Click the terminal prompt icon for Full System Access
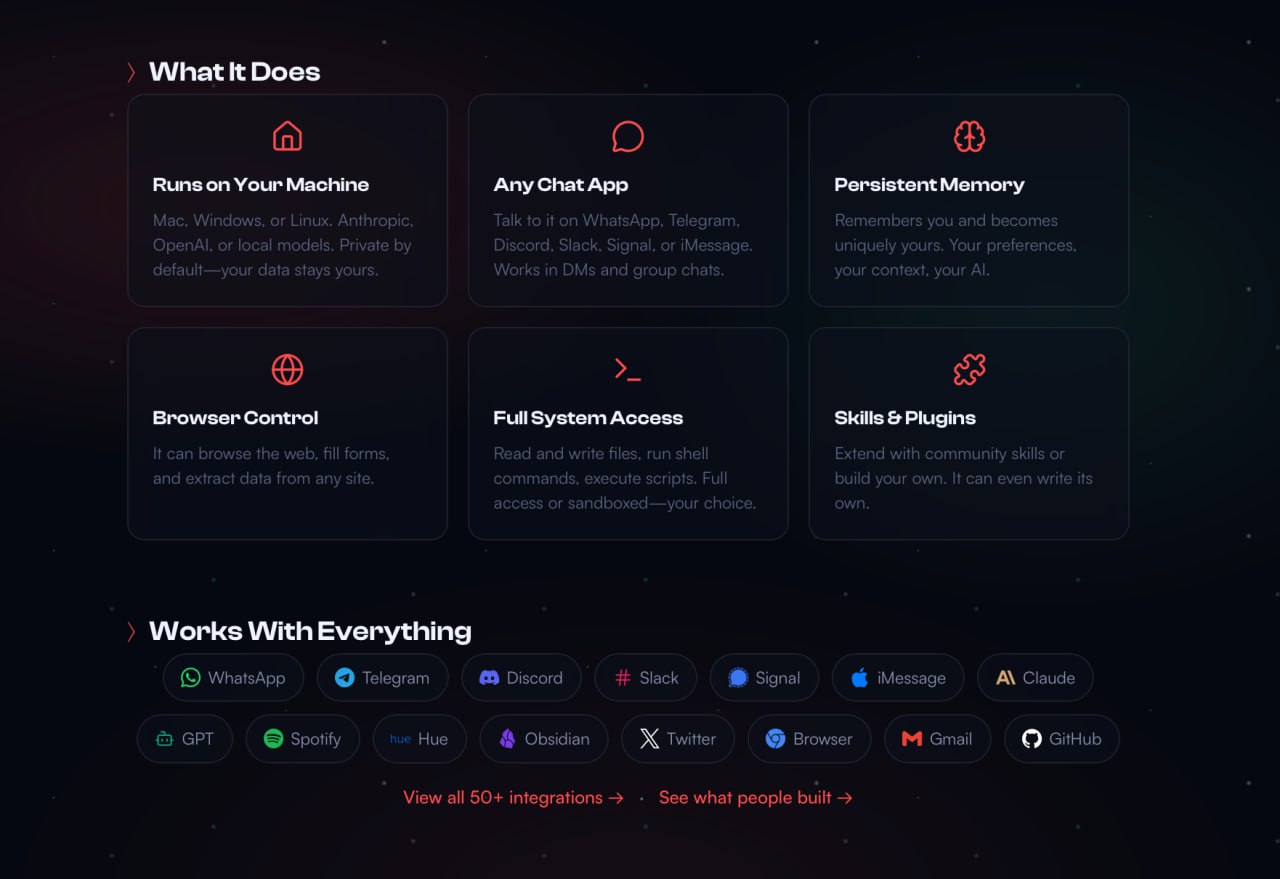This screenshot has width=1280, height=879. click(x=628, y=370)
